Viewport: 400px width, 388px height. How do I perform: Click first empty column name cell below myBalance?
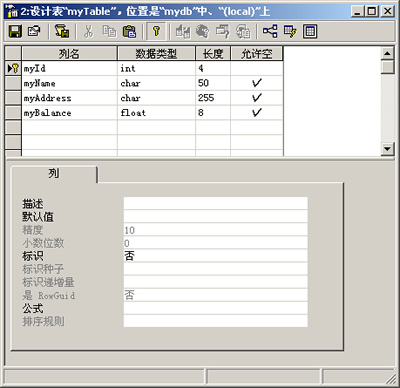[x=69, y=127]
